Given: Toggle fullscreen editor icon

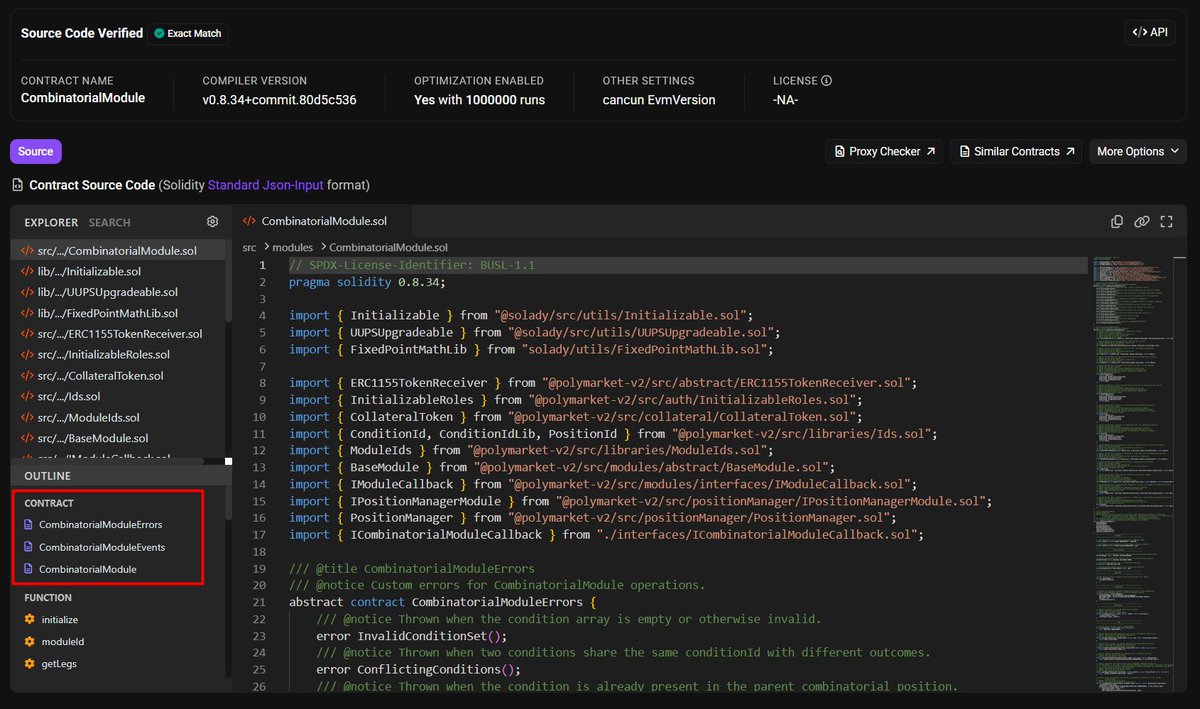Looking at the screenshot, I should (x=1166, y=222).
